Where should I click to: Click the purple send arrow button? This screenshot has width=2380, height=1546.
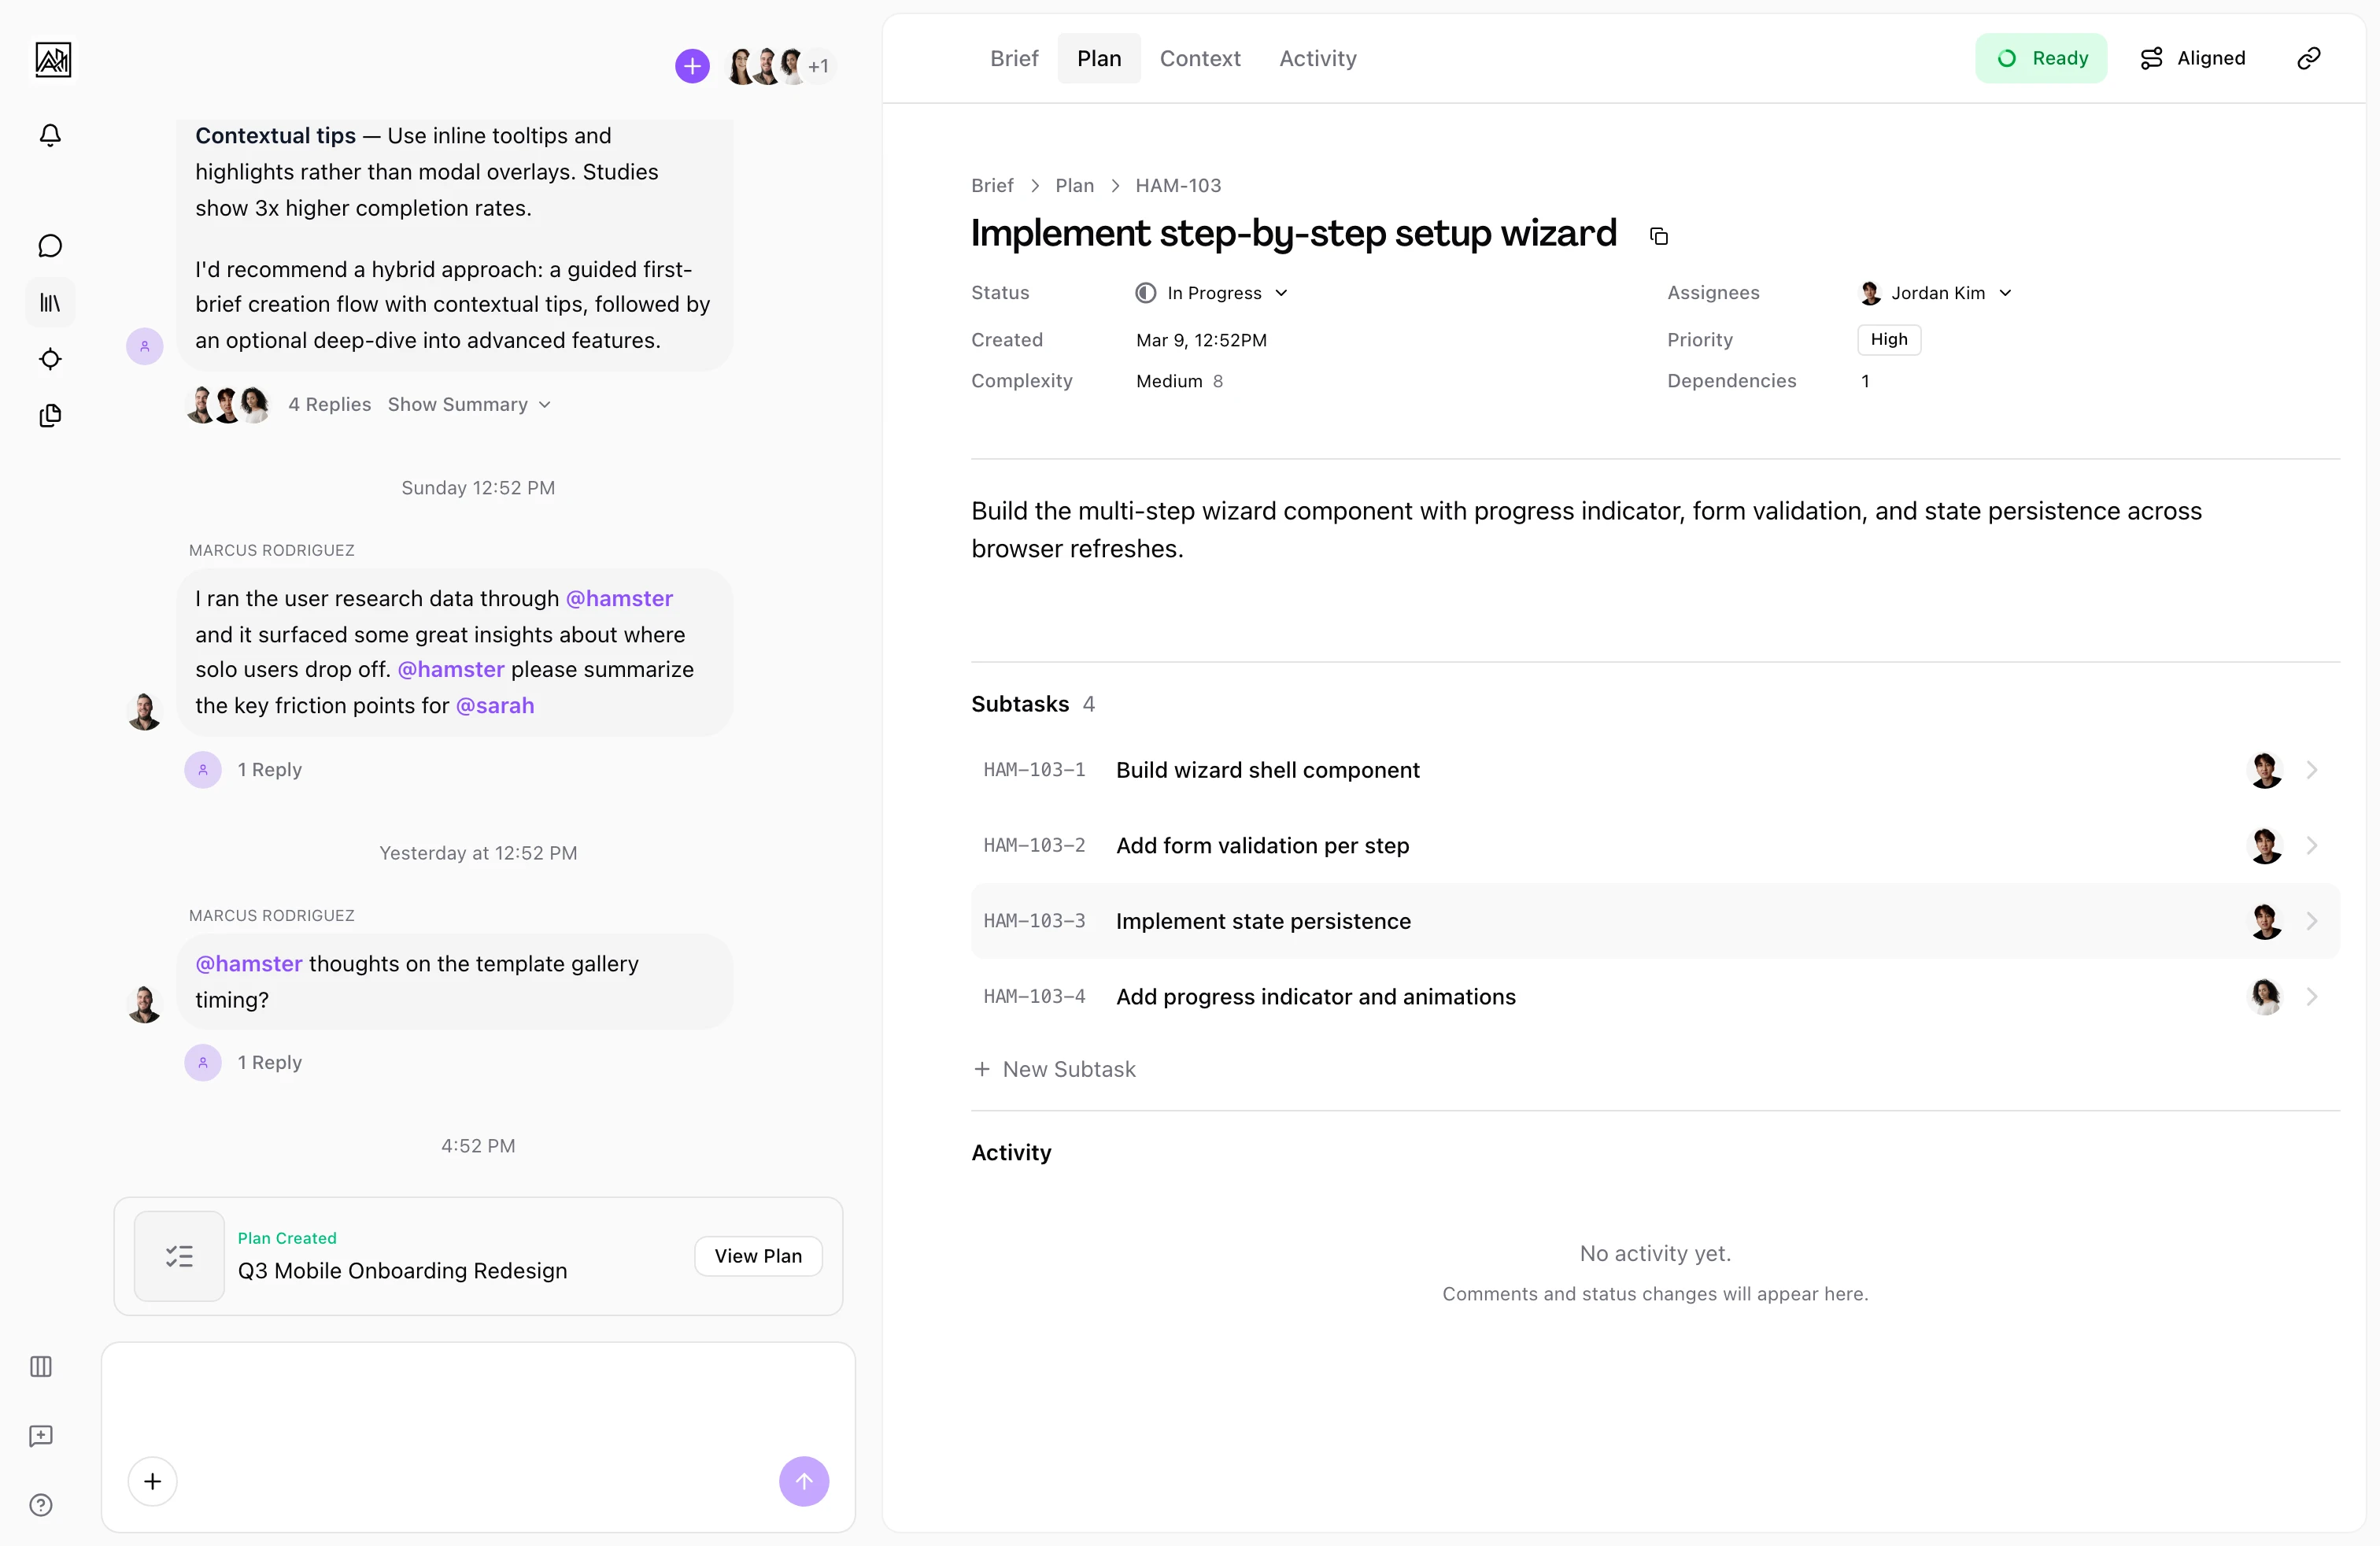[x=803, y=1481]
